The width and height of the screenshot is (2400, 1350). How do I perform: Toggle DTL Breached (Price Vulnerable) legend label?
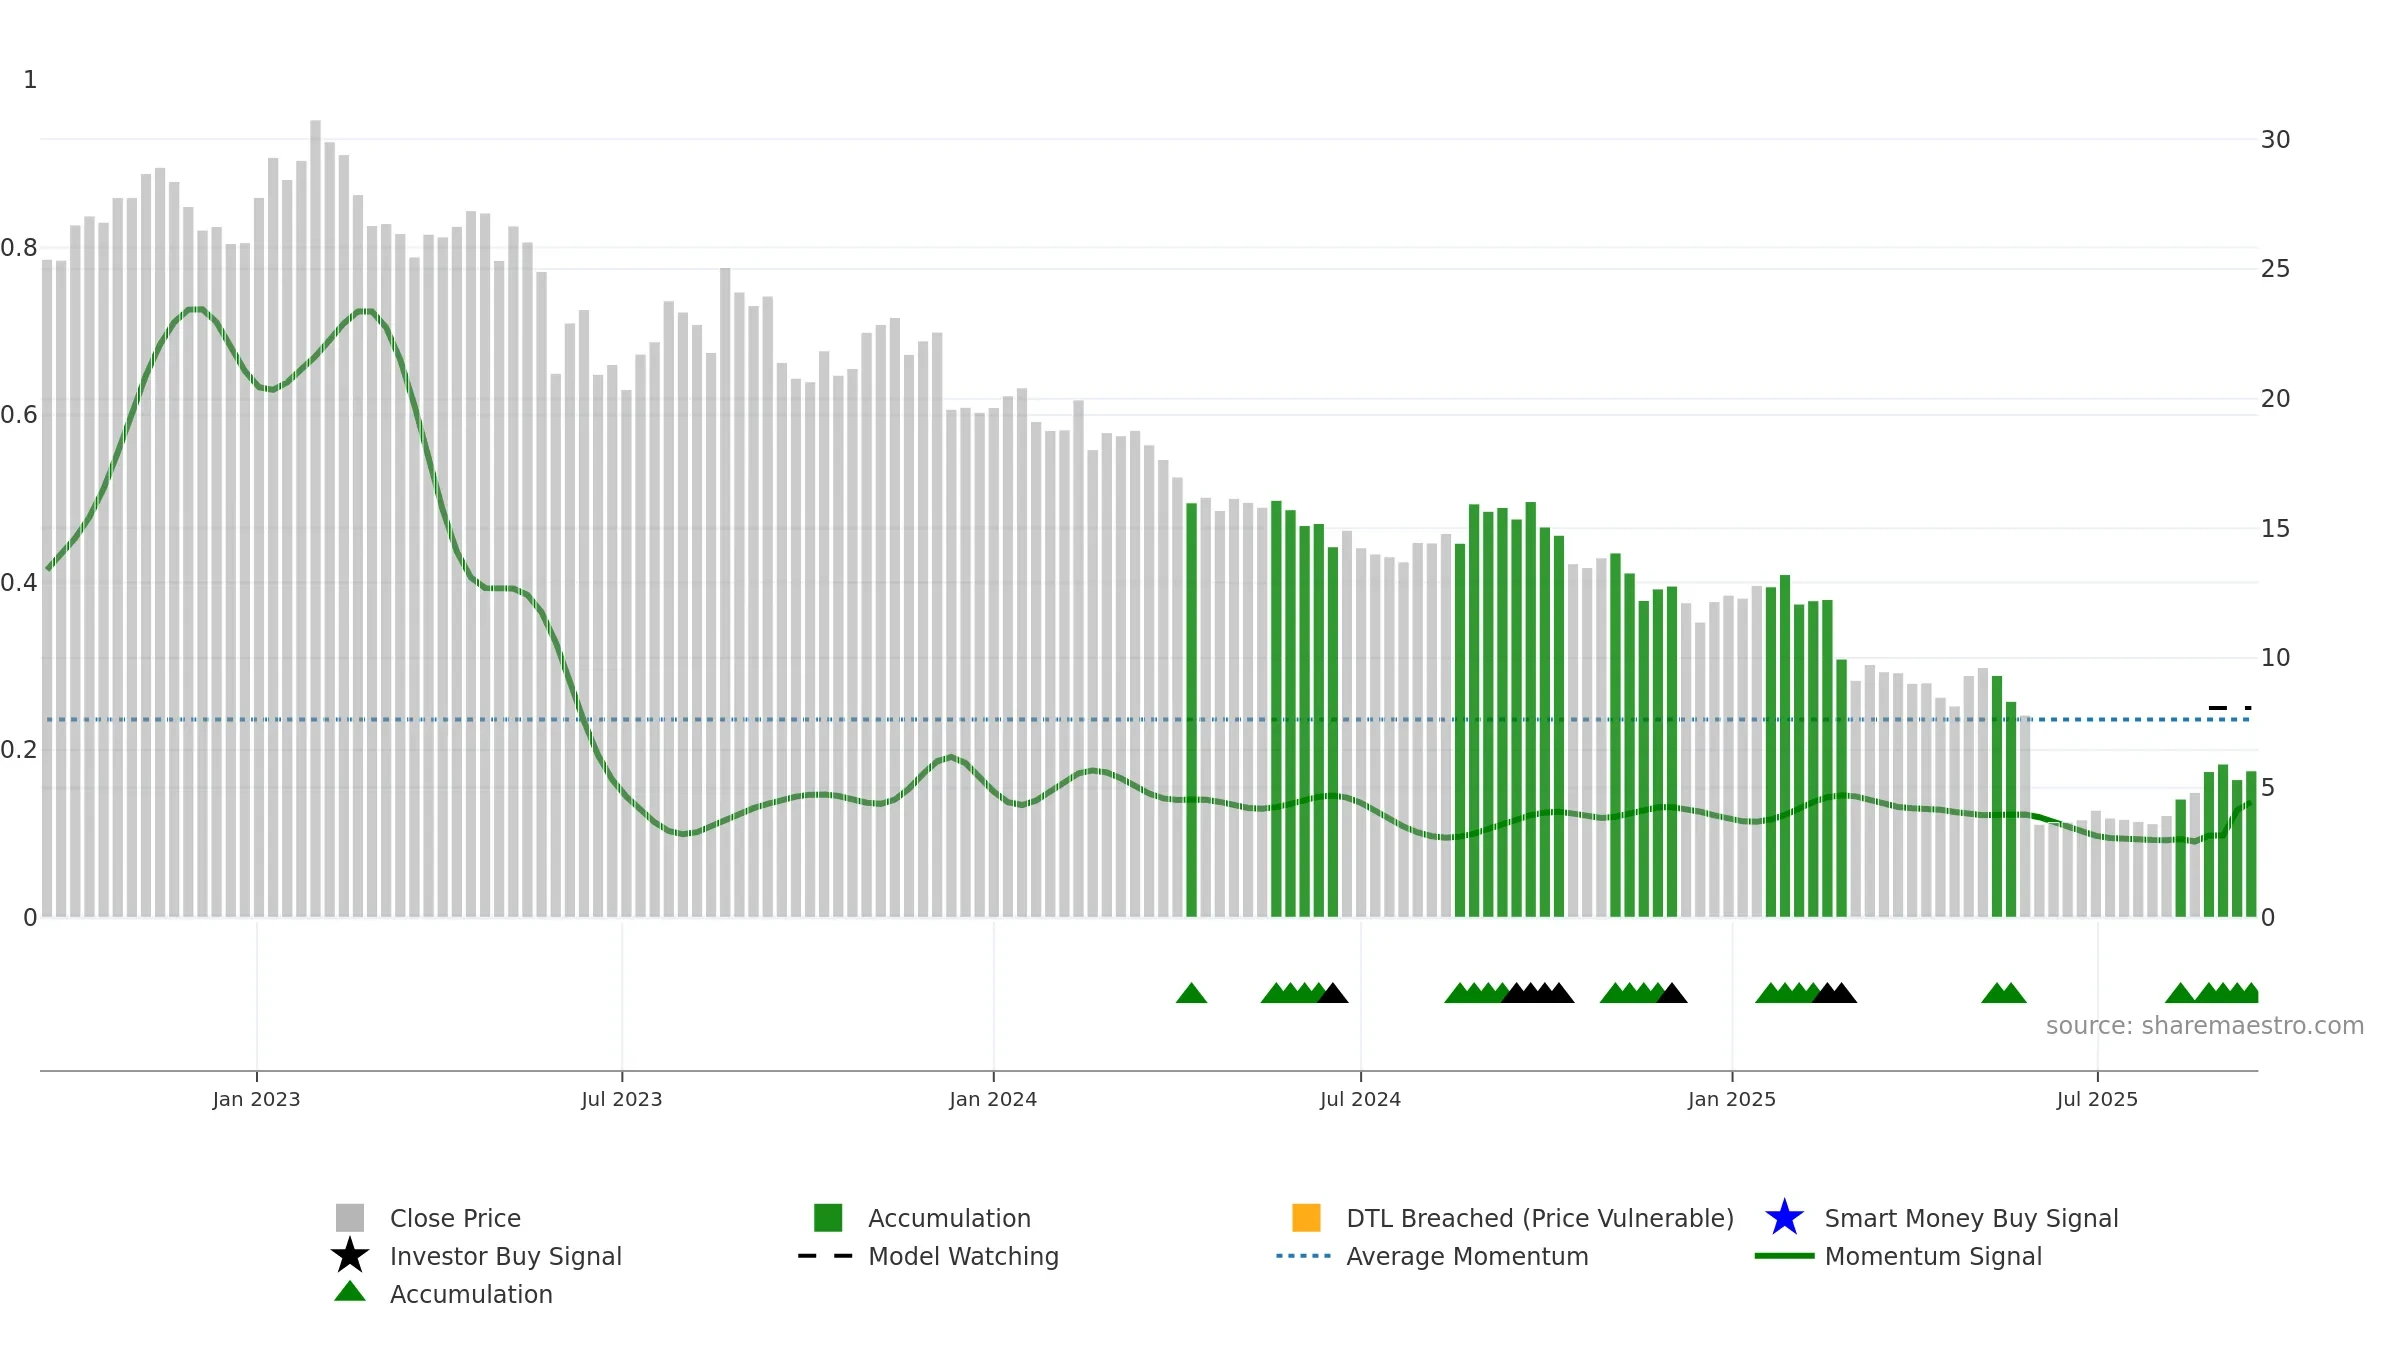1540,1218
